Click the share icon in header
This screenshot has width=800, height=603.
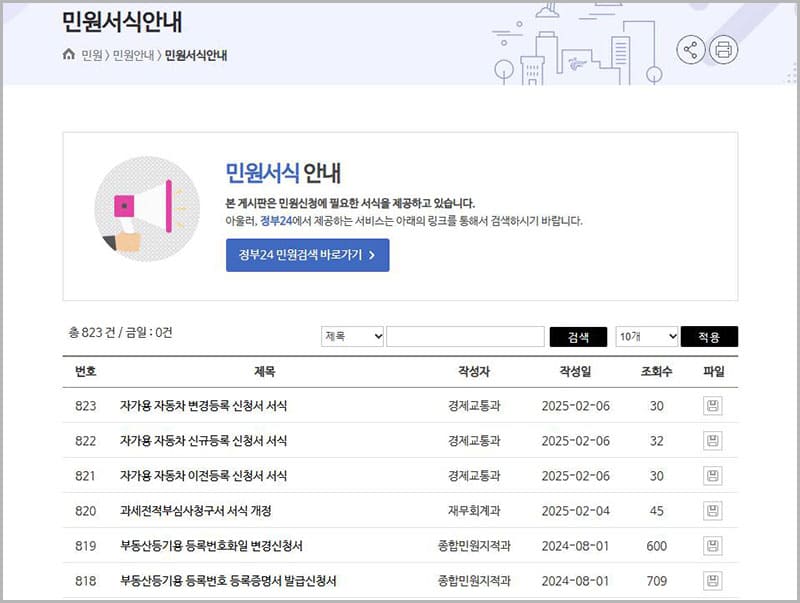tap(691, 49)
